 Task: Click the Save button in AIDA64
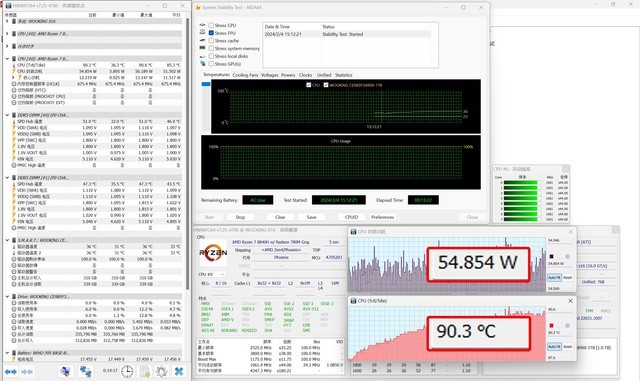311,217
